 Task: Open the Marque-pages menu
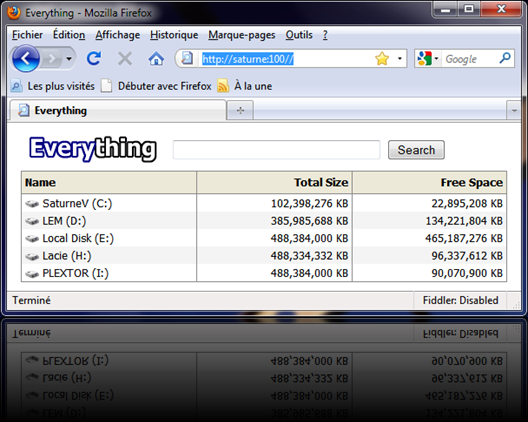[x=241, y=35]
